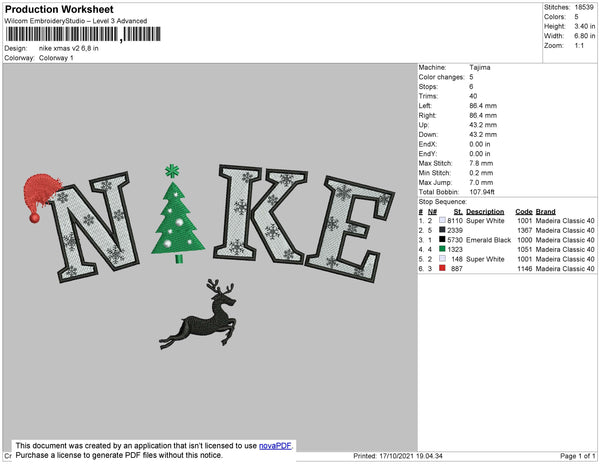The width and height of the screenshot is (600, 464).
Task: Click the N# column header
Action: coord(432,212)
